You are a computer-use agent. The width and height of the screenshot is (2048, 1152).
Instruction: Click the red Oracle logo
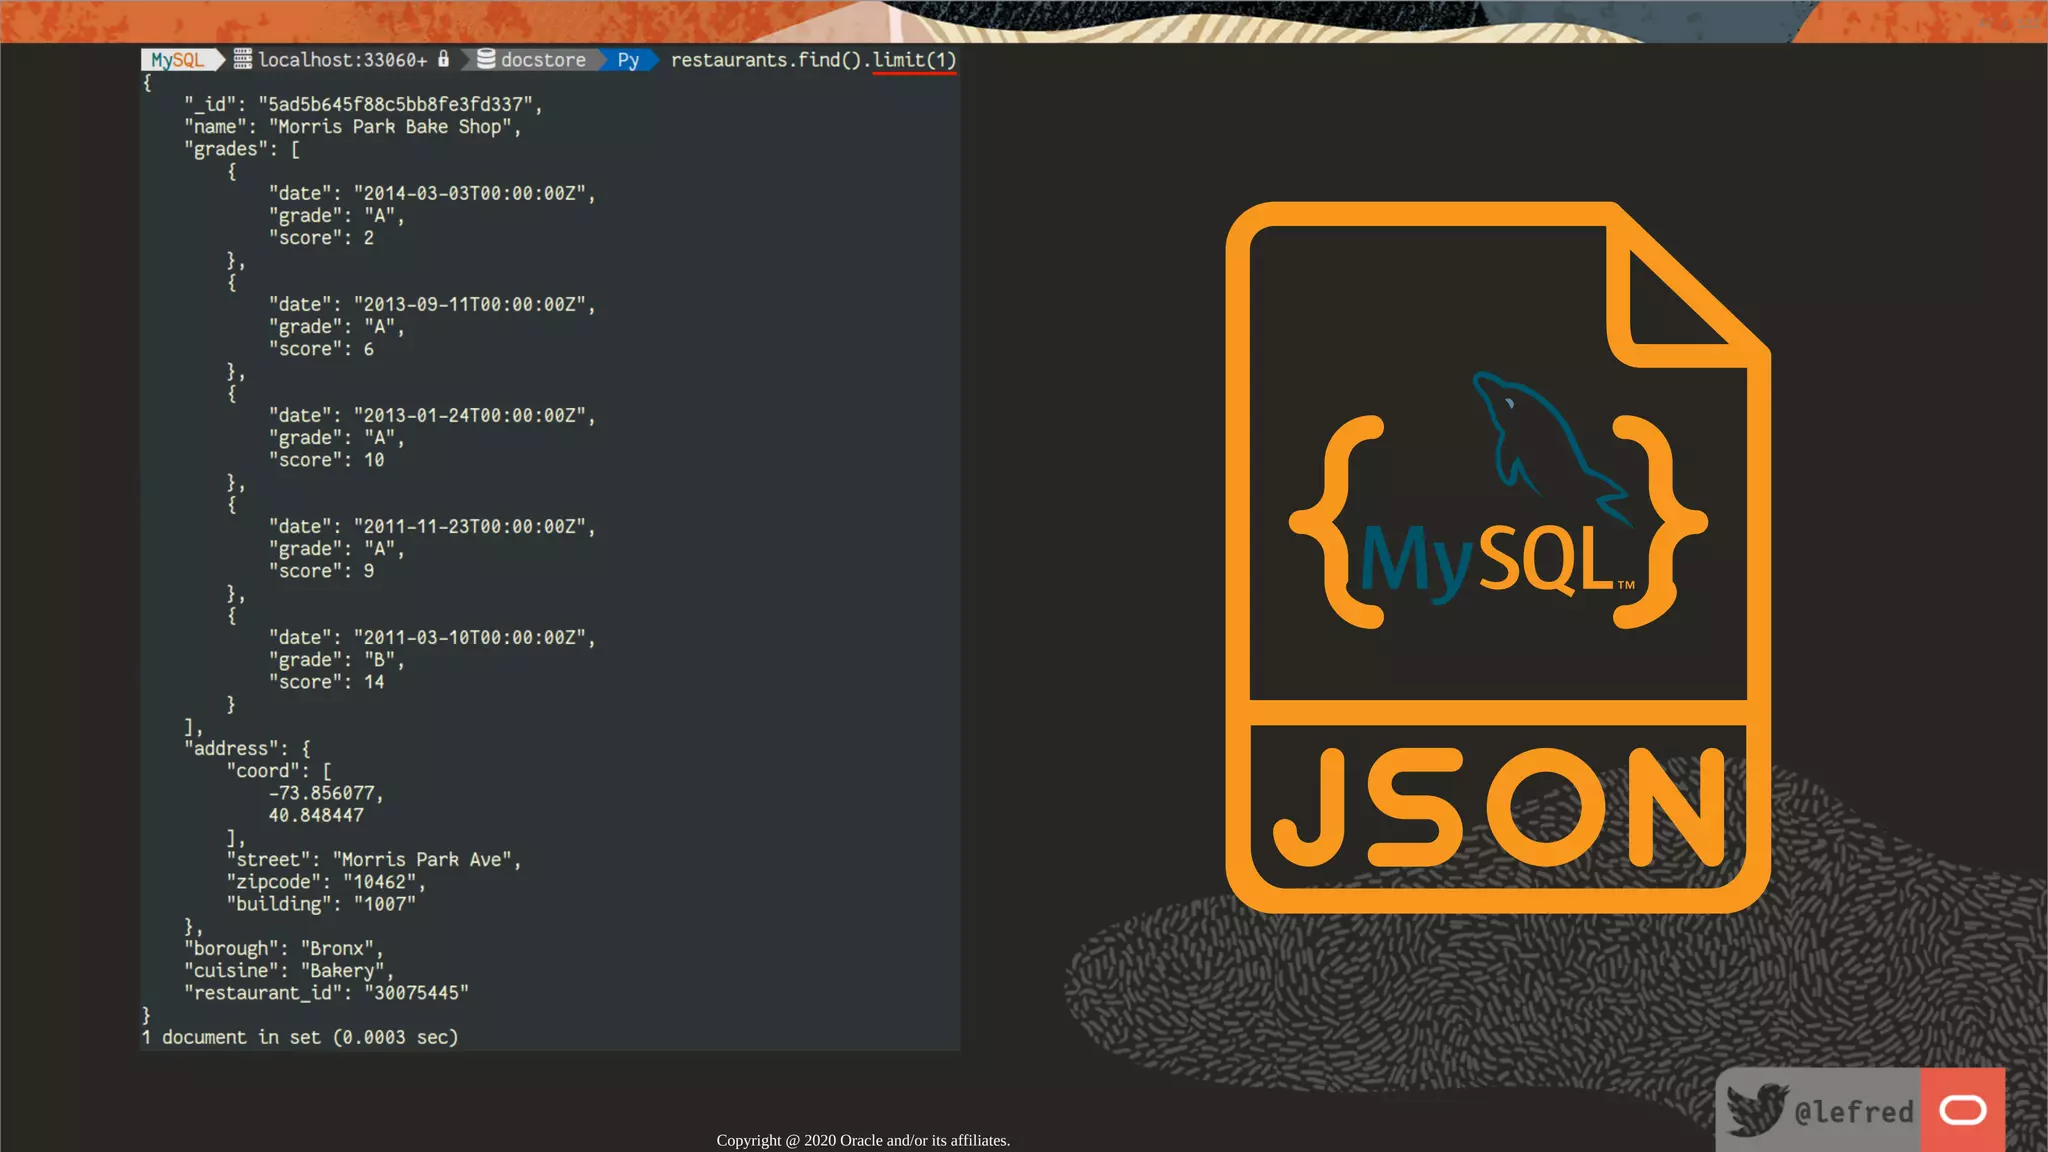(1962, 1110)
